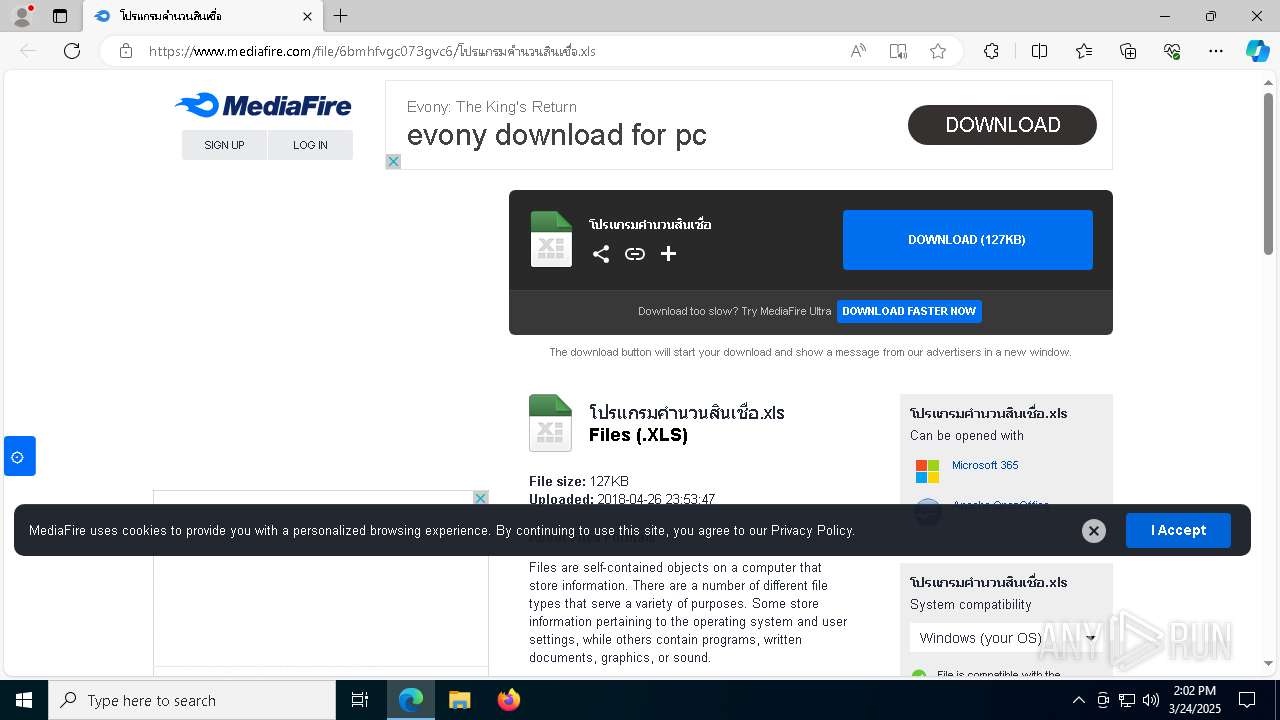Open the tab actions menu icon
Viewport: 1280px width, 720px height.
point(60,16)
